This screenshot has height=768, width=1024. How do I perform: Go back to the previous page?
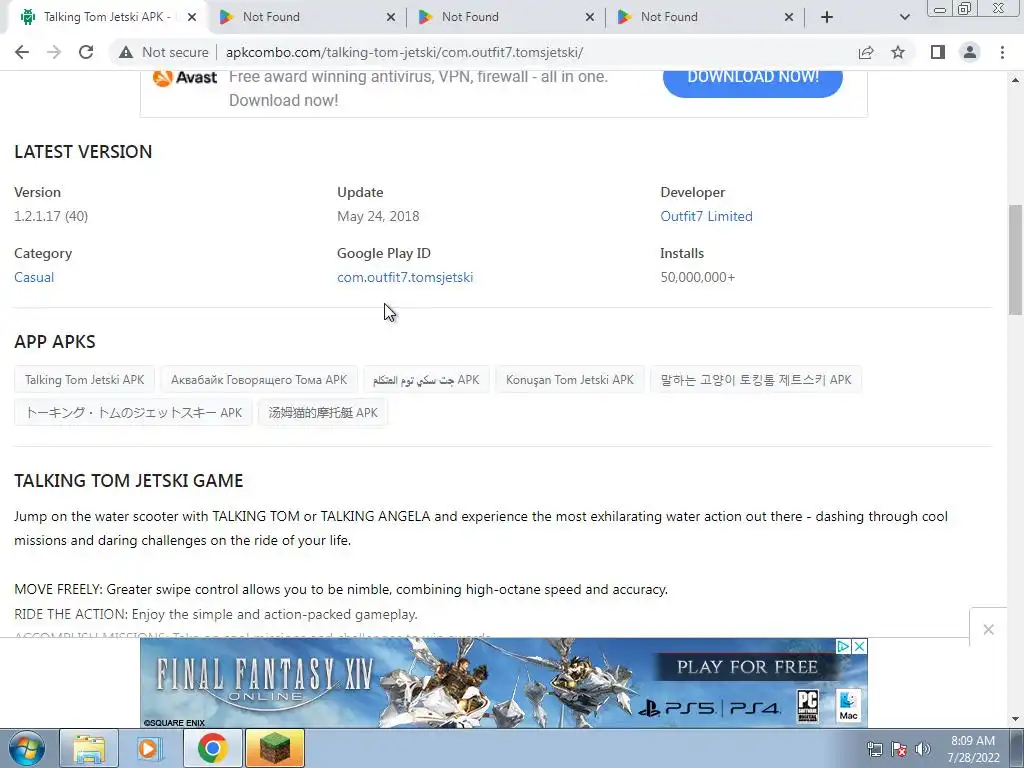coord(22,52)
